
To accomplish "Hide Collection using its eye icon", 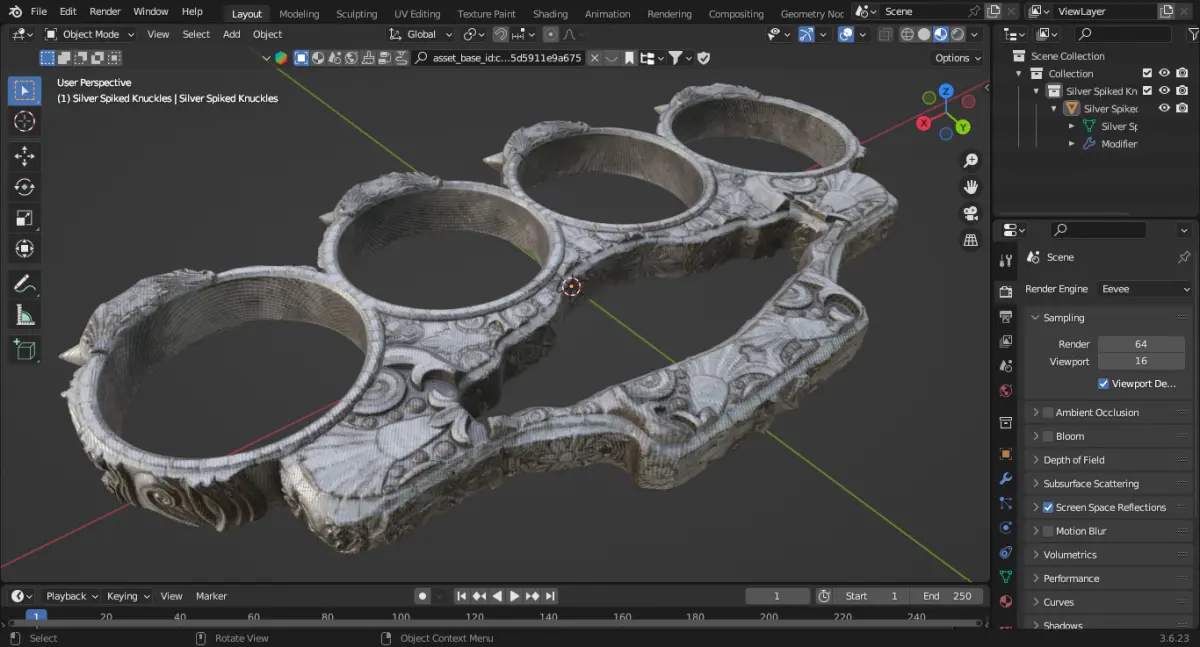I will (x=1164, y=73).
